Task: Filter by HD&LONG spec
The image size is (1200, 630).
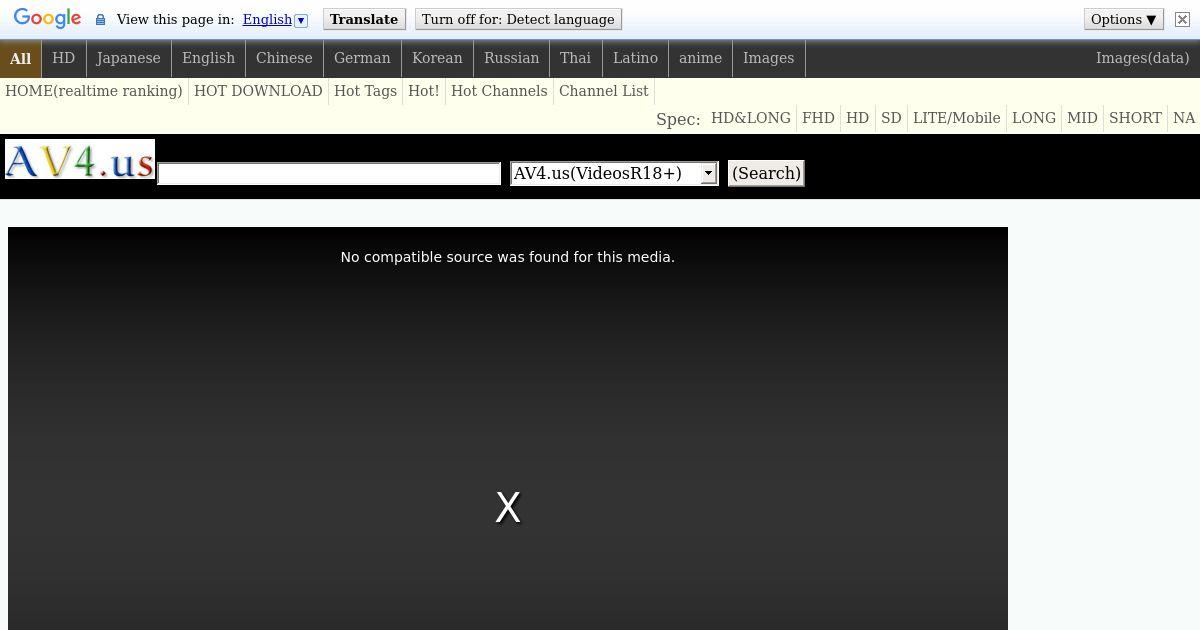Action: point(751,118)
